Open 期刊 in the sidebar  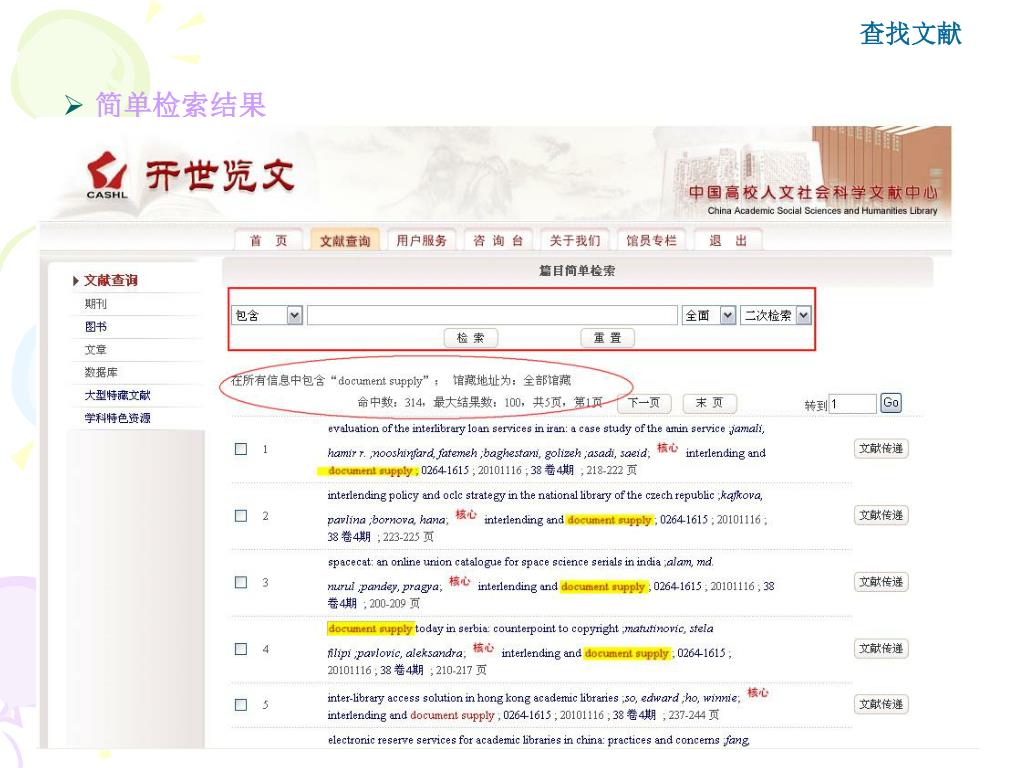point(95,304)
